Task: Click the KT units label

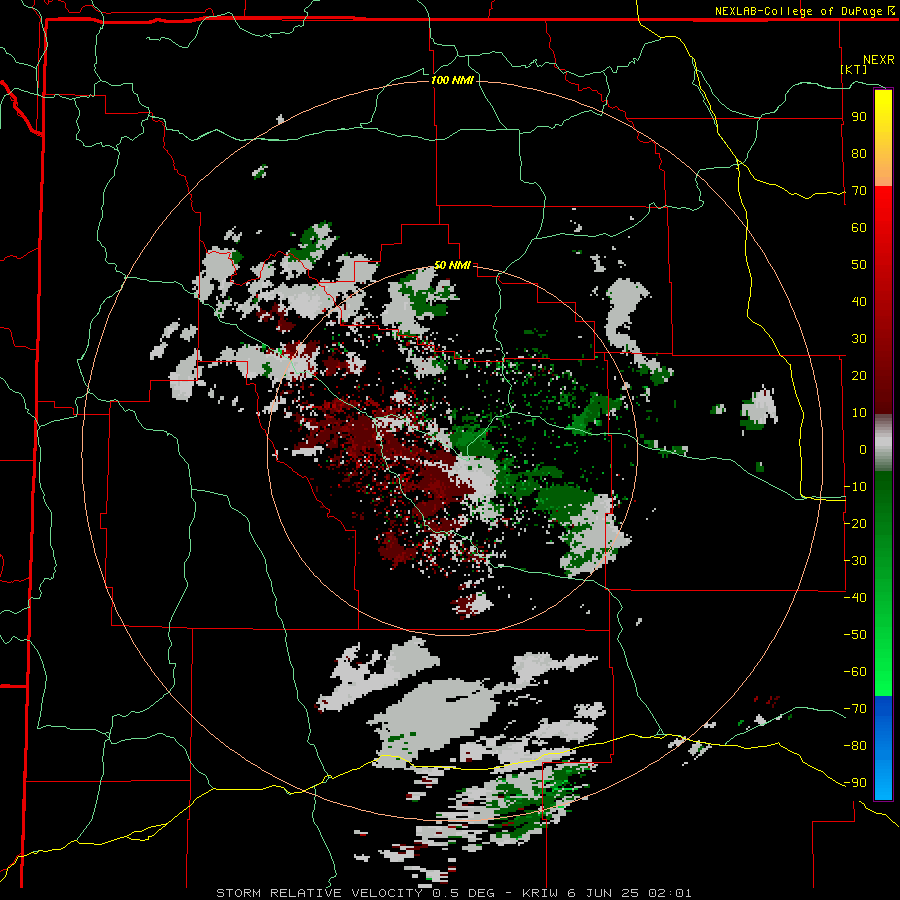Action: 854,69
